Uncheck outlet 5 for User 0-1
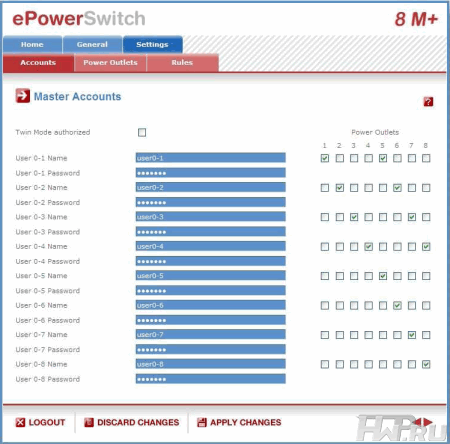450x444 pixels. pyautogui.click(x=383, y=158)
